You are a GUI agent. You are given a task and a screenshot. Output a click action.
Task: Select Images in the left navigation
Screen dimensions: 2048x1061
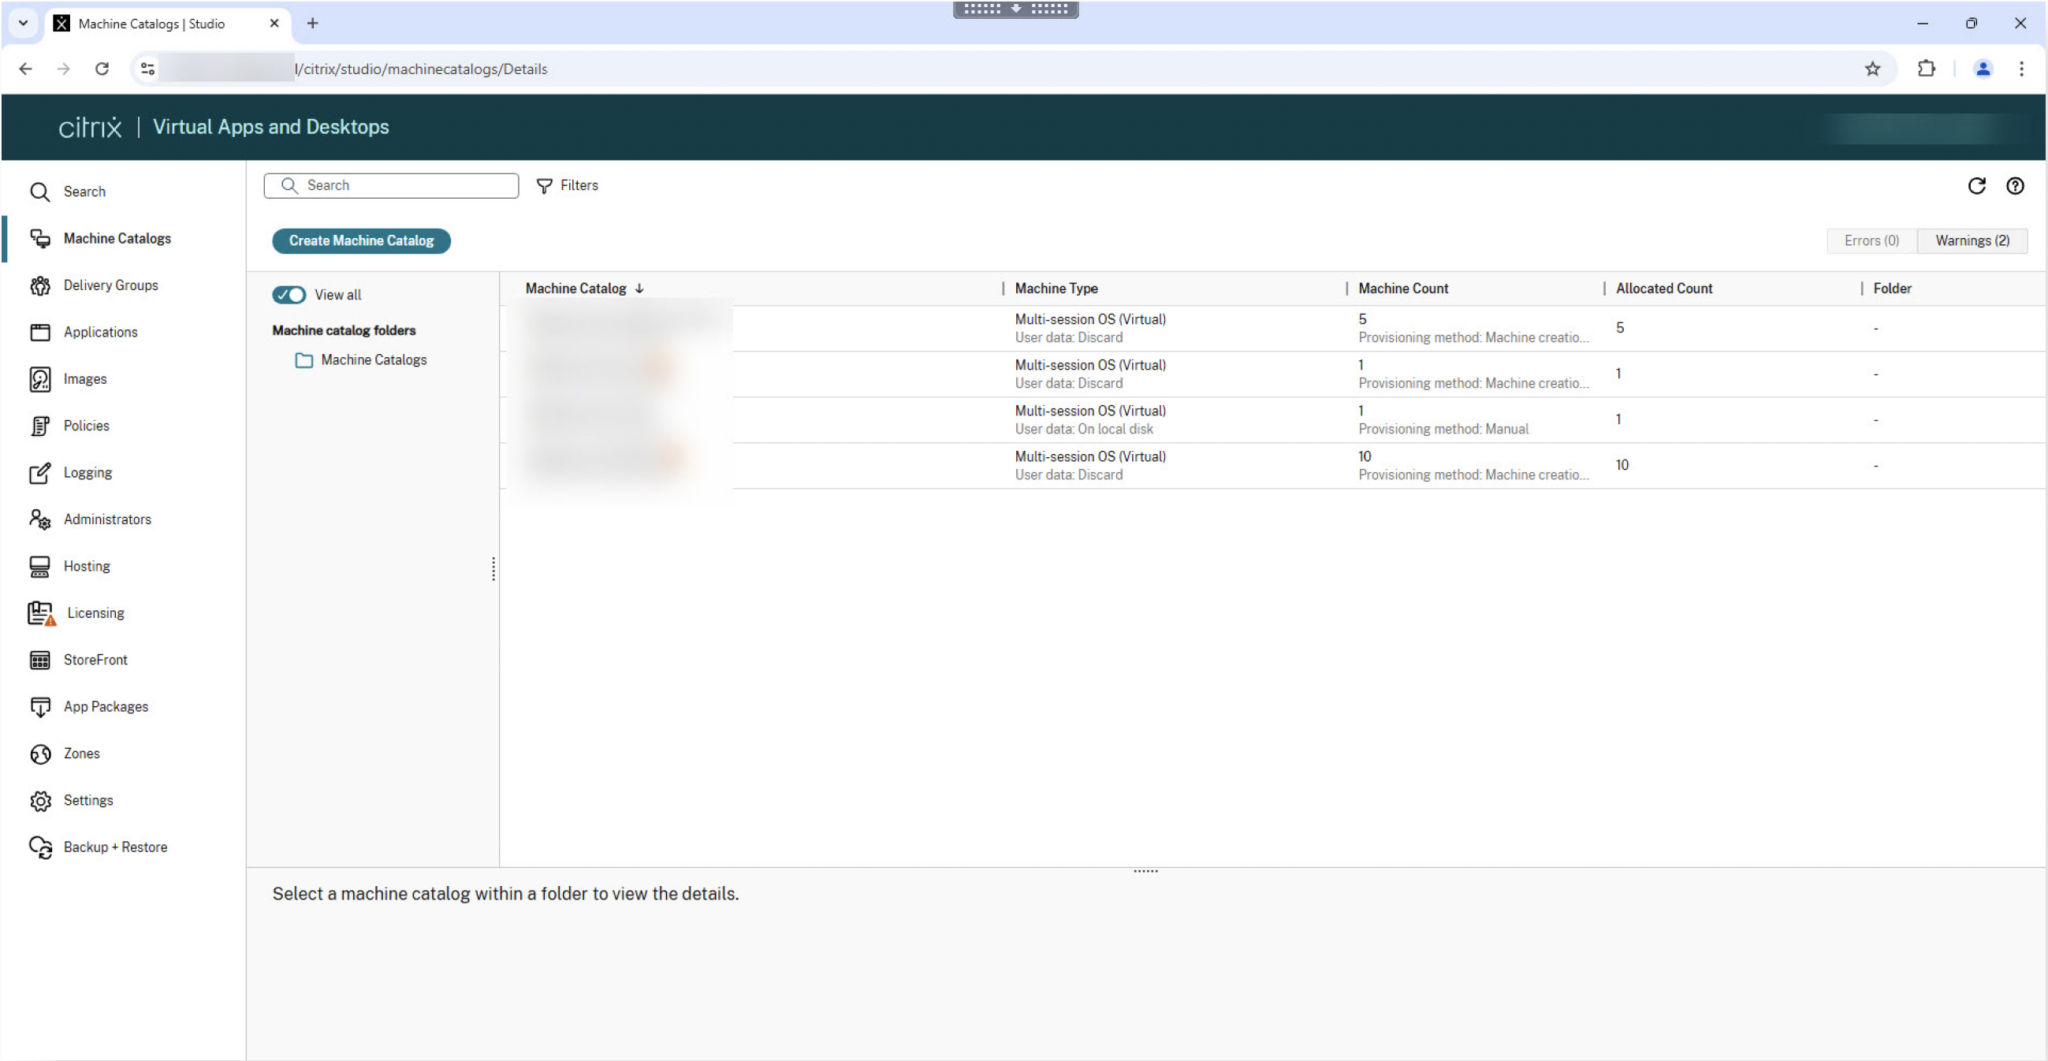click(x=85, y=378)
